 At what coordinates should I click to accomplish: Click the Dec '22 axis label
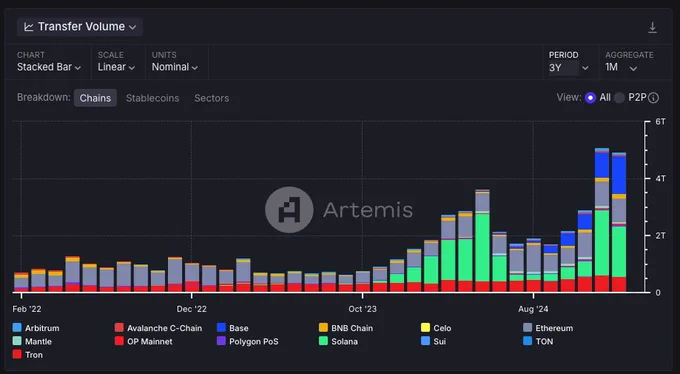(x=191, y=309)
